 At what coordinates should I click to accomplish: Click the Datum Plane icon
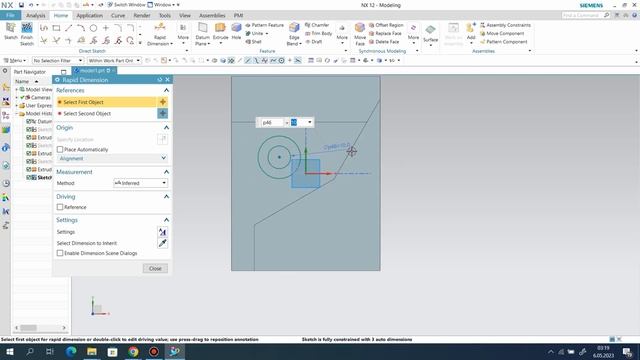tap(202, 28)
